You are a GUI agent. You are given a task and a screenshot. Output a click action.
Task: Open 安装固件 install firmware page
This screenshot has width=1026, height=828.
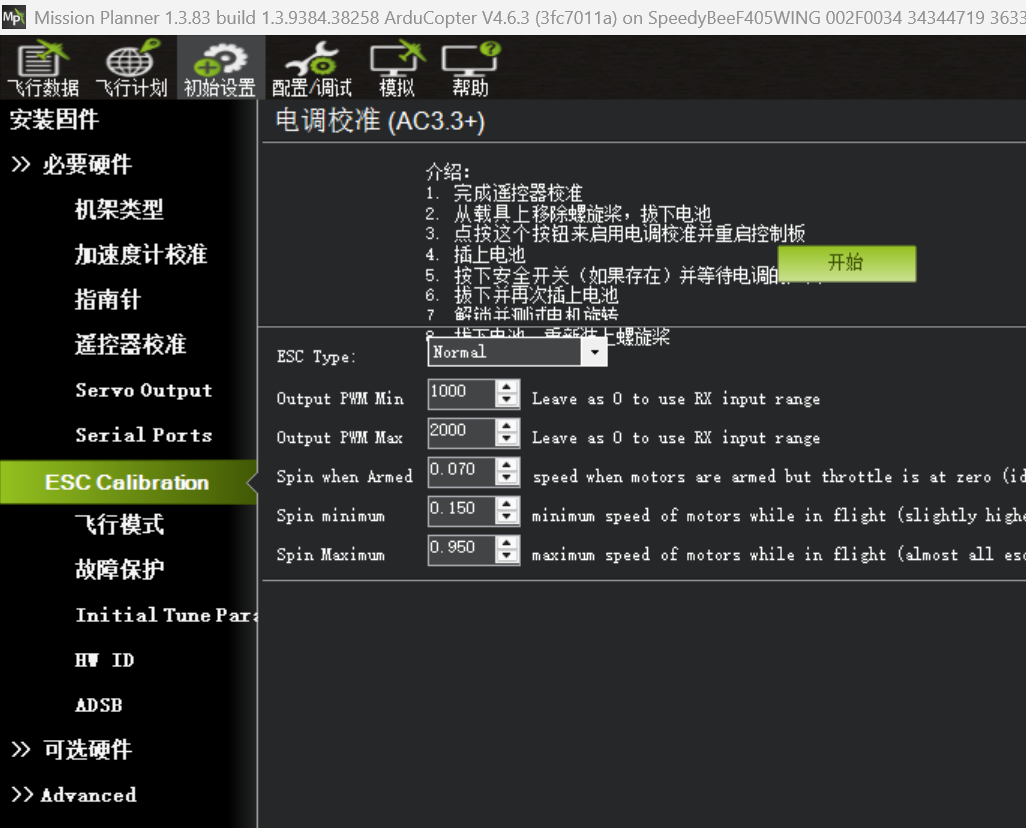click(x=54, y=119)
